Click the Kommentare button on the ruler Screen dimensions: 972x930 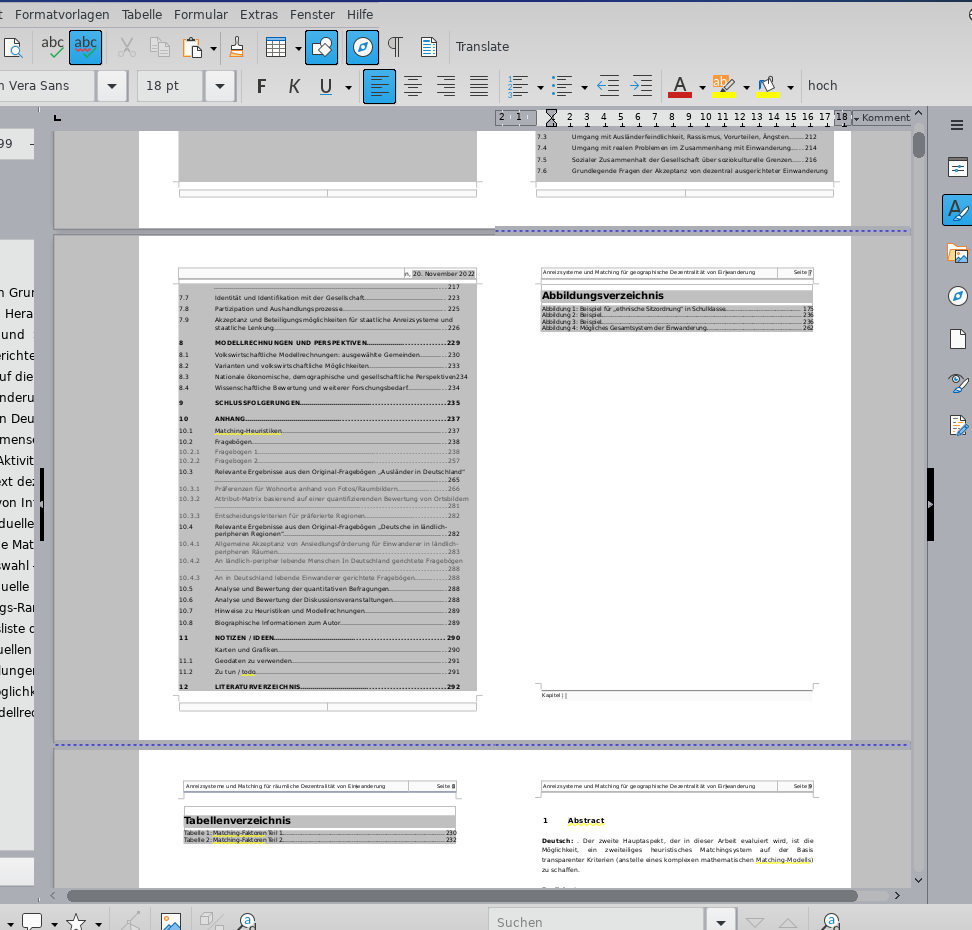[x=882, y=118]
